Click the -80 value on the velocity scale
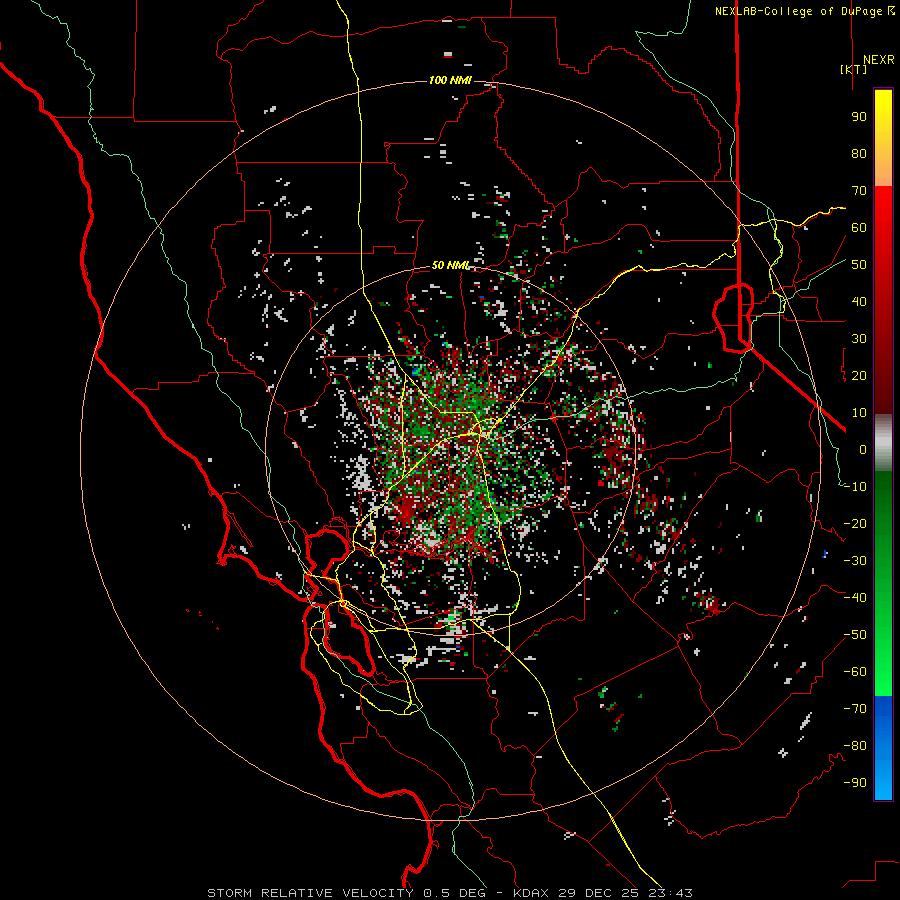Viewport: 900px width, 900px height. 855,746
